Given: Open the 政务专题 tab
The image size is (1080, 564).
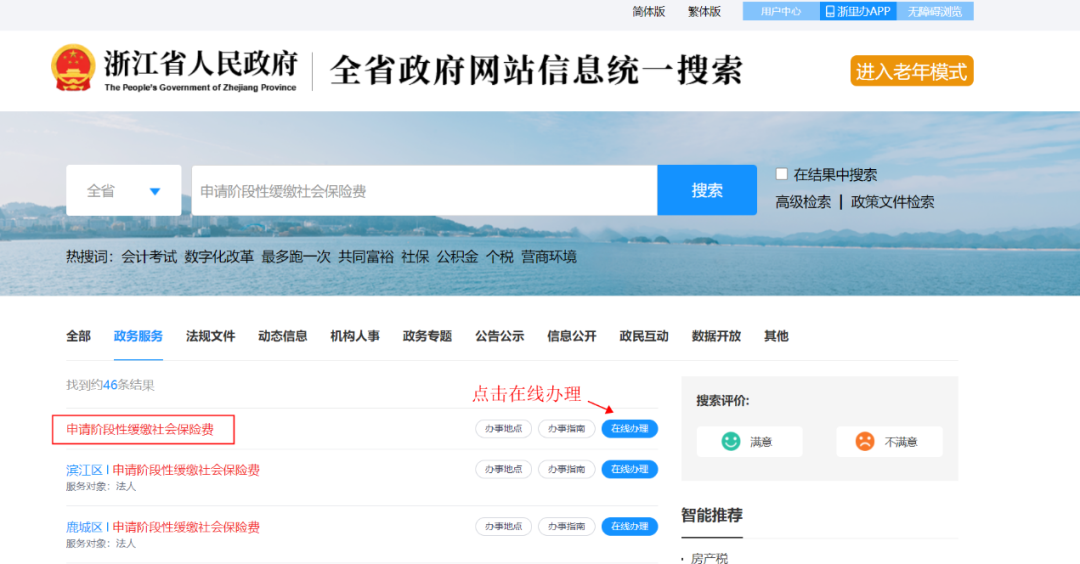Looking at the screenshot, I should [x=427, y=336].
